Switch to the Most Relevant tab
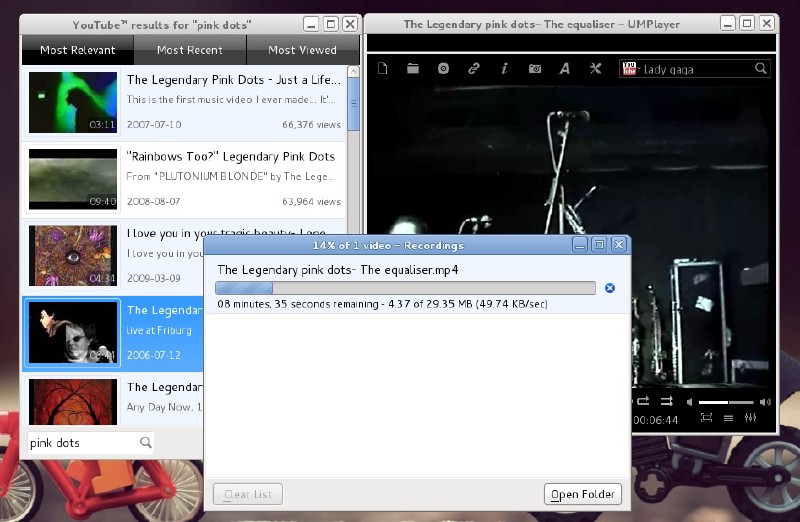 pos(78,50)
